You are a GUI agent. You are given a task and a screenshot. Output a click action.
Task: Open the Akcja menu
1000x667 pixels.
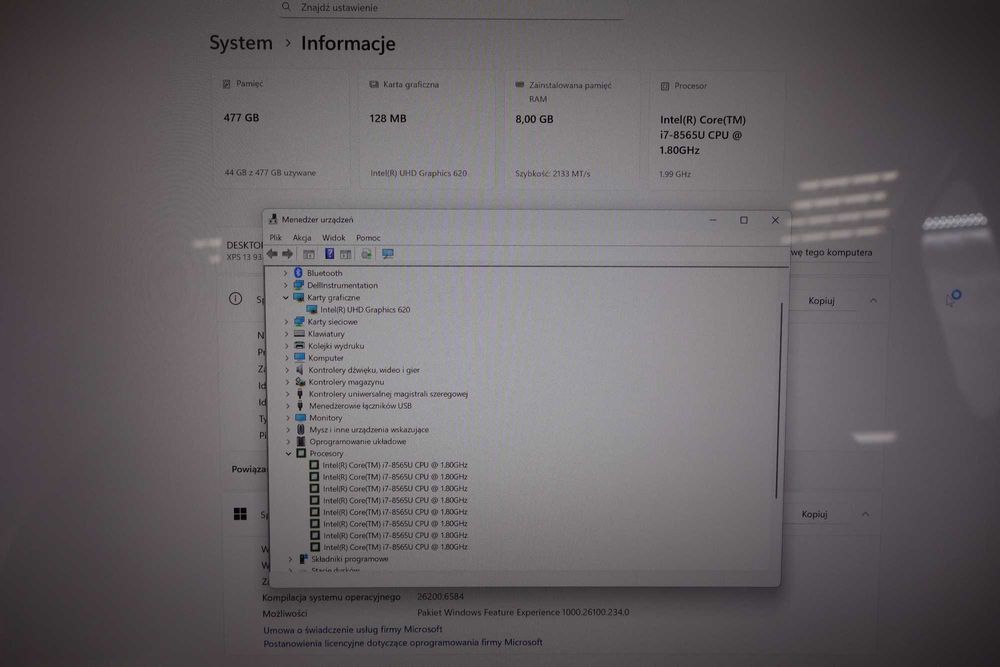302,237
